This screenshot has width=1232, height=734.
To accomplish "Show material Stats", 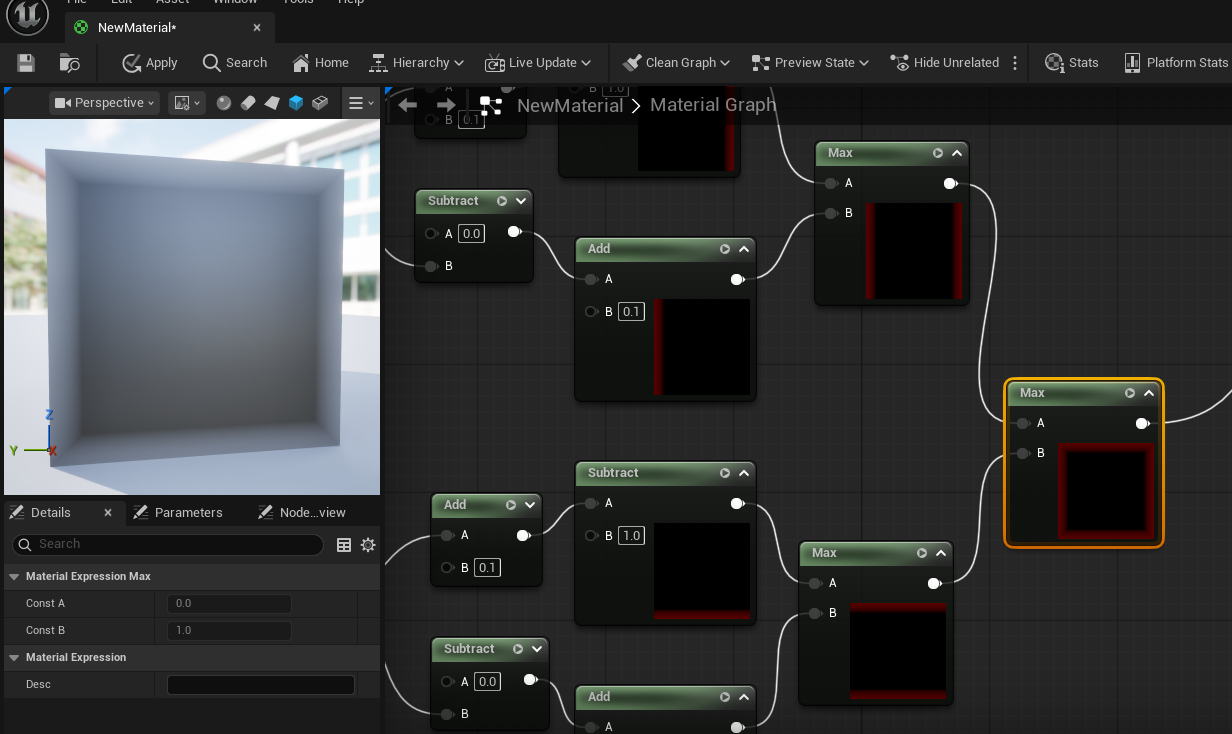I will pyautogui.click(x=1072, y=62).
